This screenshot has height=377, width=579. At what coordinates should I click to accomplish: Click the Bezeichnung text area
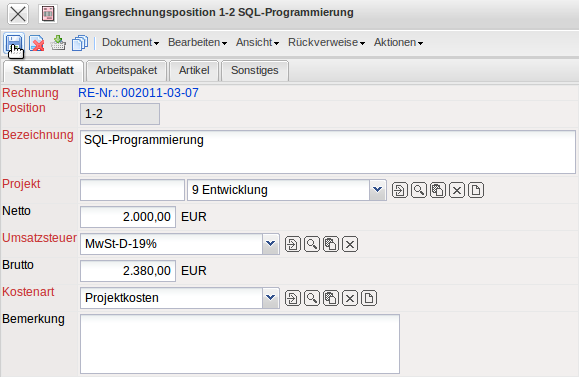click(328, 152)
